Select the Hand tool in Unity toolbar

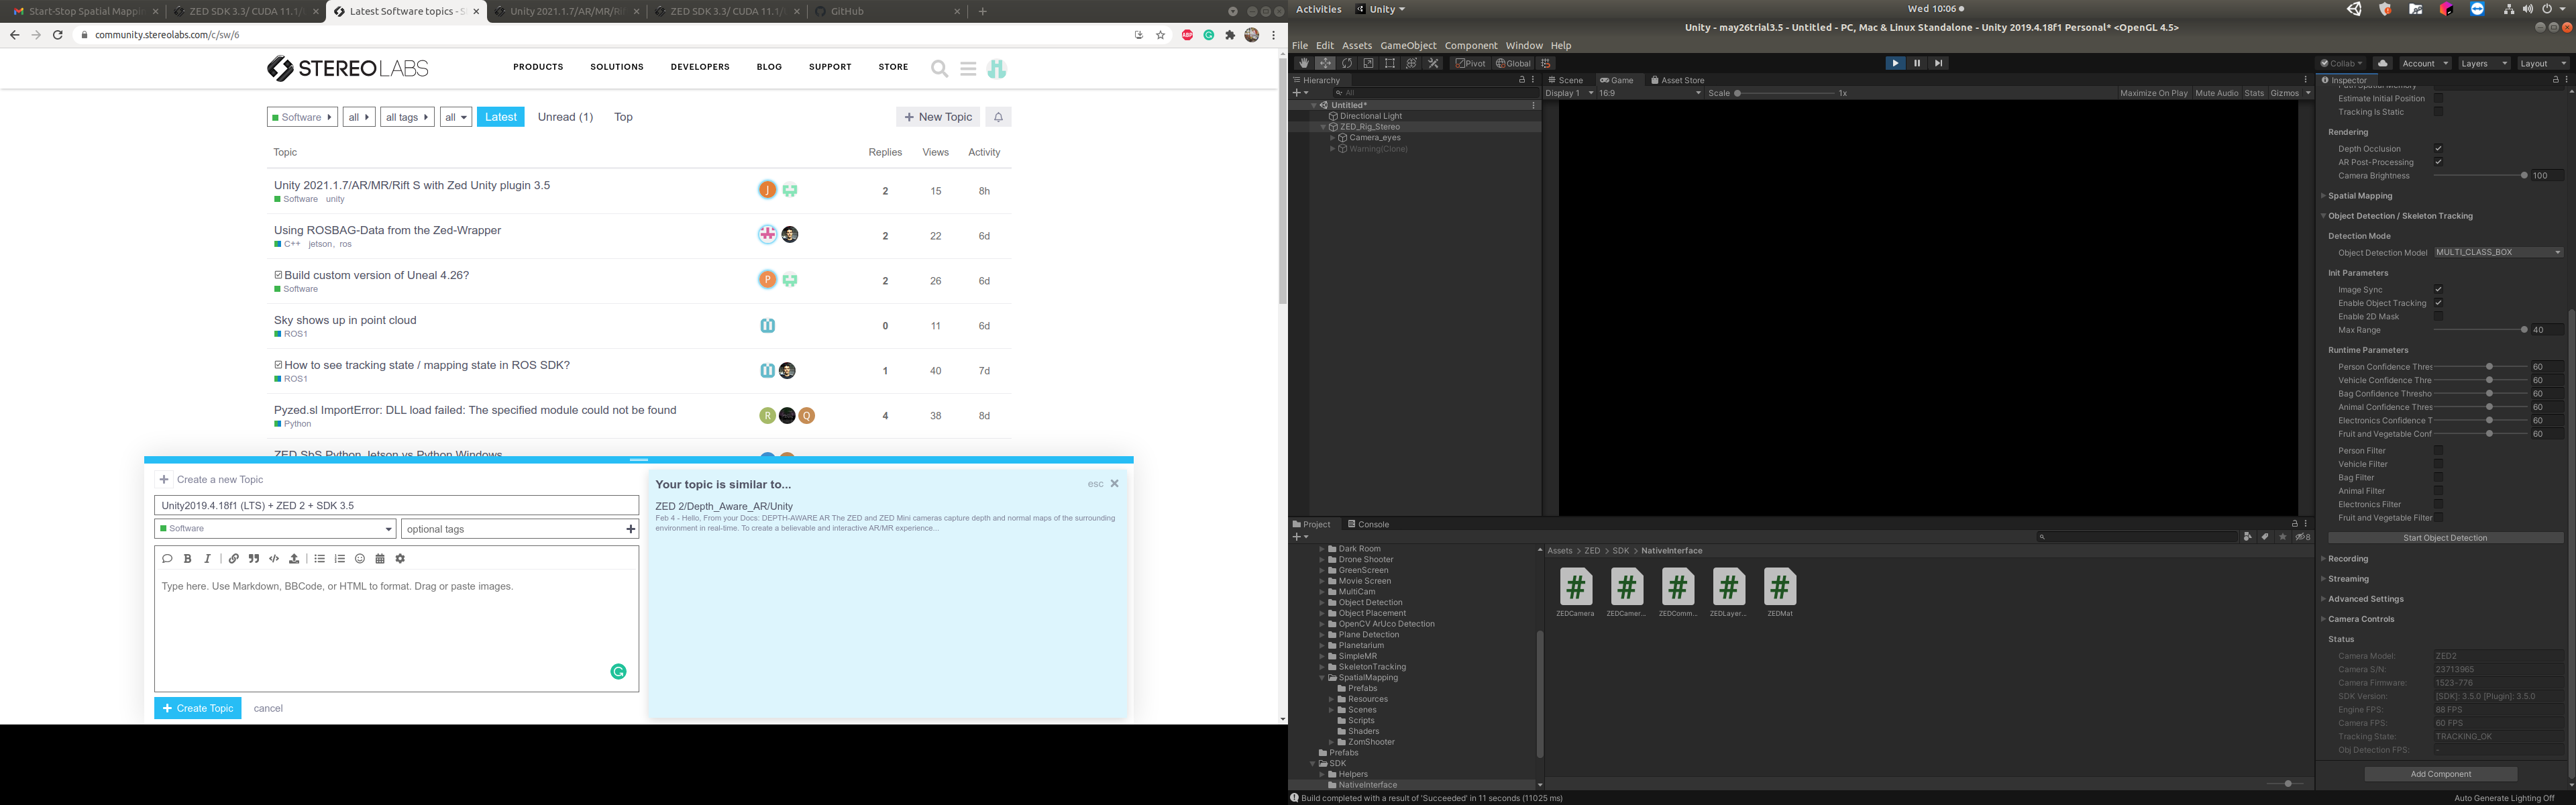point(1303,63)
